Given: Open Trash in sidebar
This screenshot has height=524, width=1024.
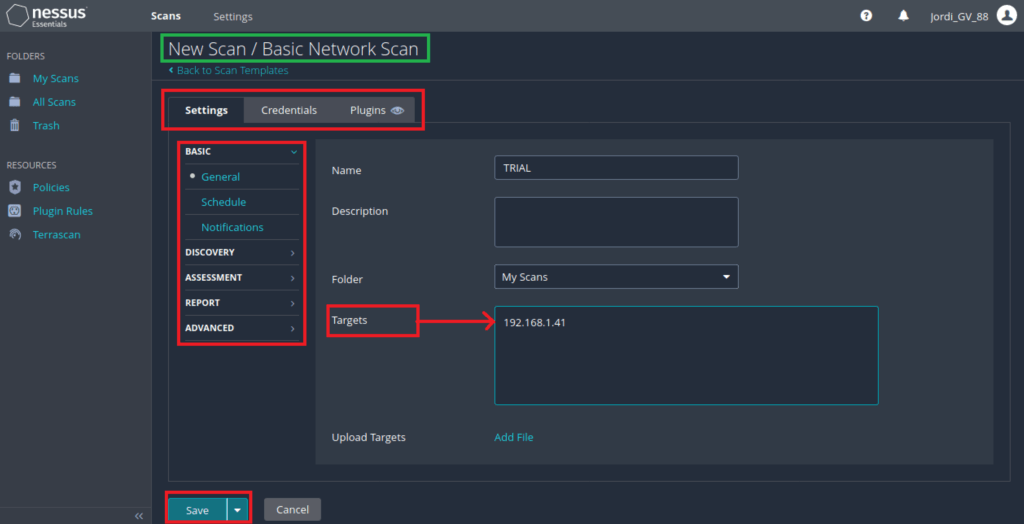Looking at the screenshot, I should tap(46, 125).
